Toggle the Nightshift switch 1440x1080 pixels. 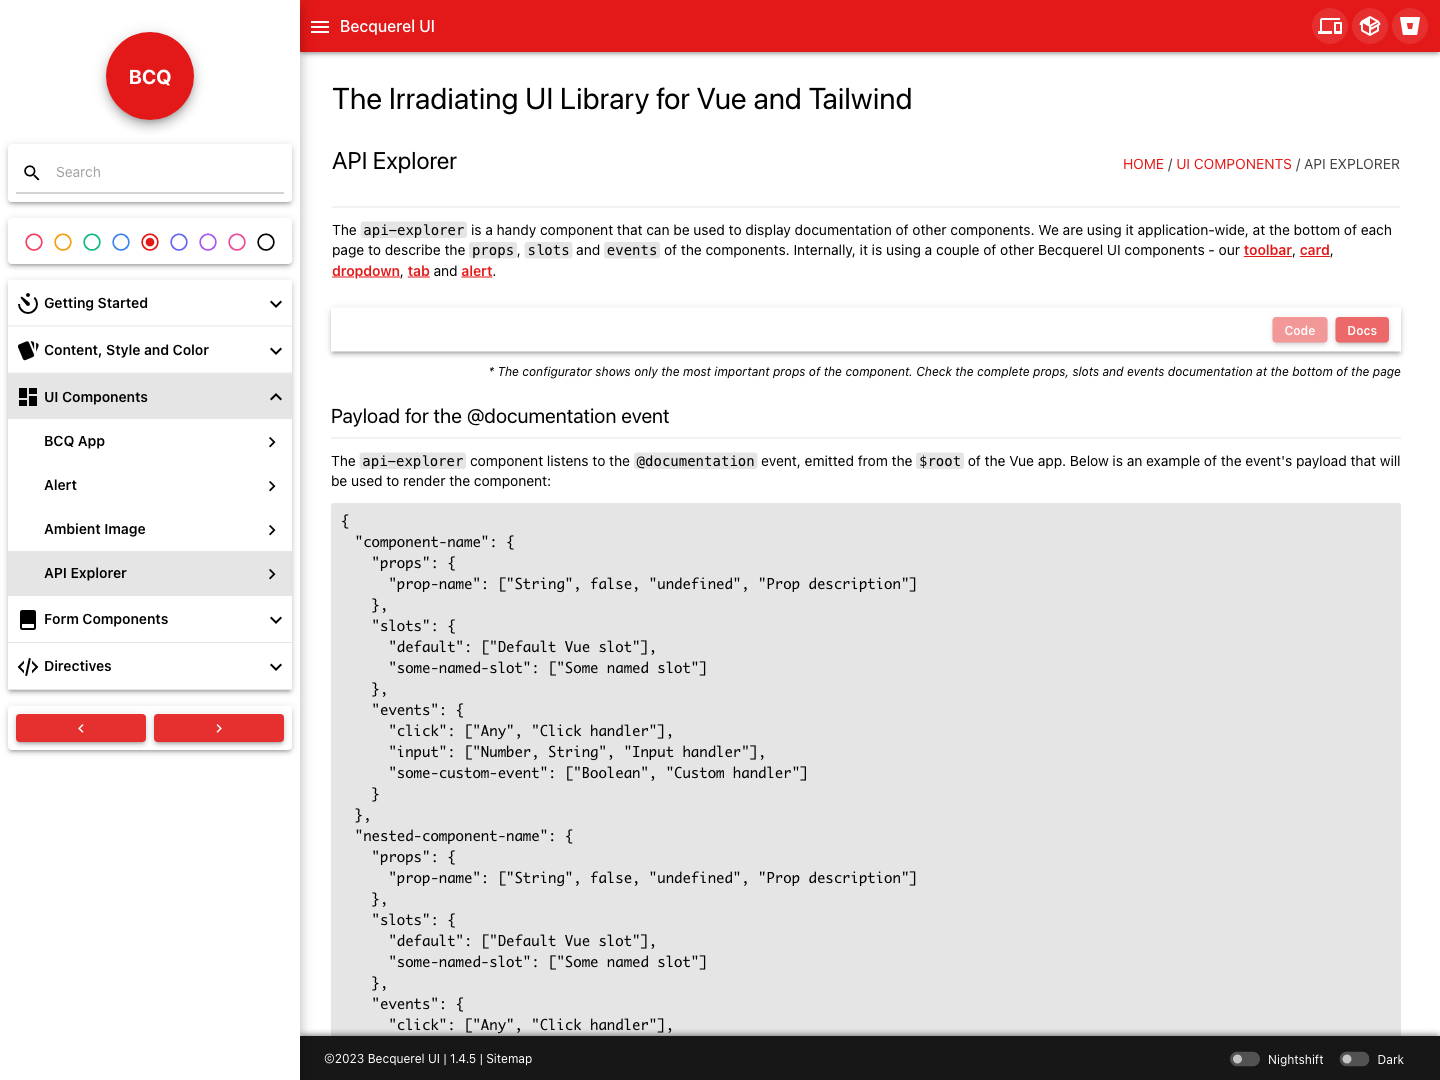pos(1244,1059)
